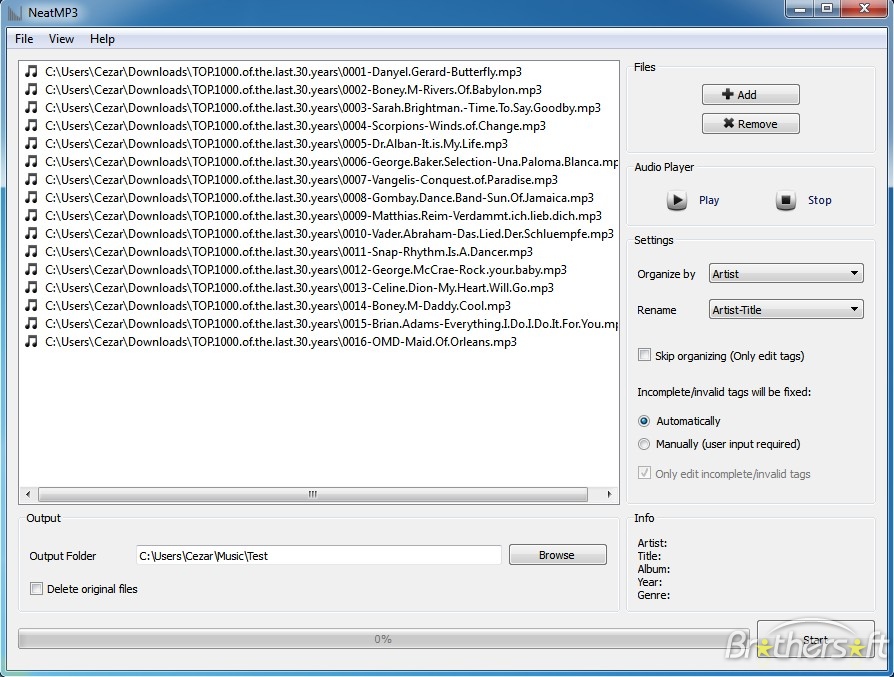Click music note icon for 0002-Boney.M-Rivers.Of.Babylon
The width and height of the screenshot is (894, 677).
(x=31, y=90)
